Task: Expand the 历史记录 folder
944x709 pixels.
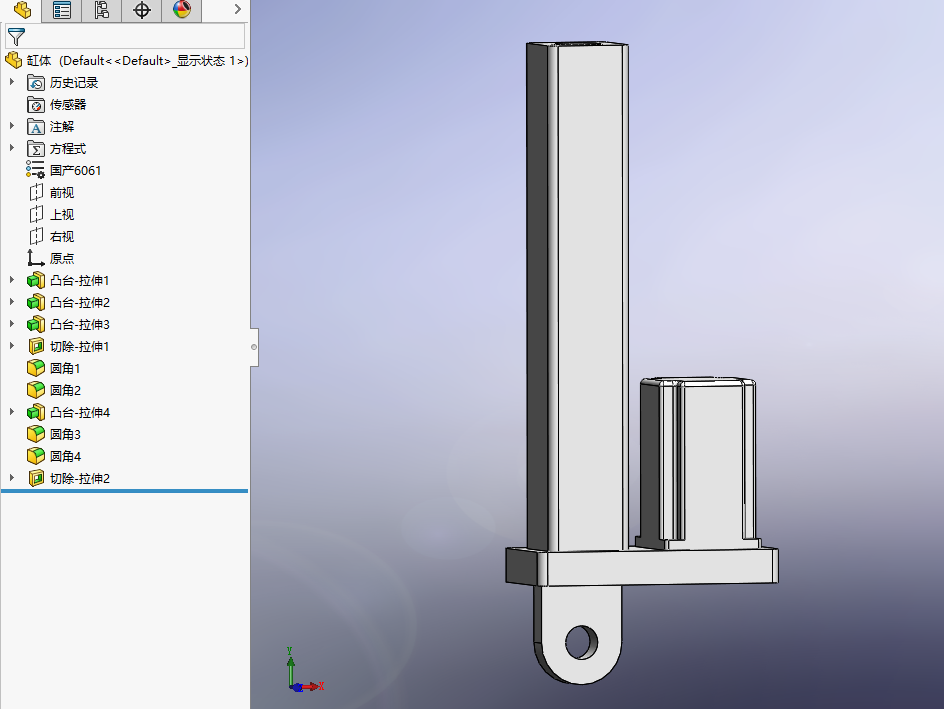Action: [12, 82]
